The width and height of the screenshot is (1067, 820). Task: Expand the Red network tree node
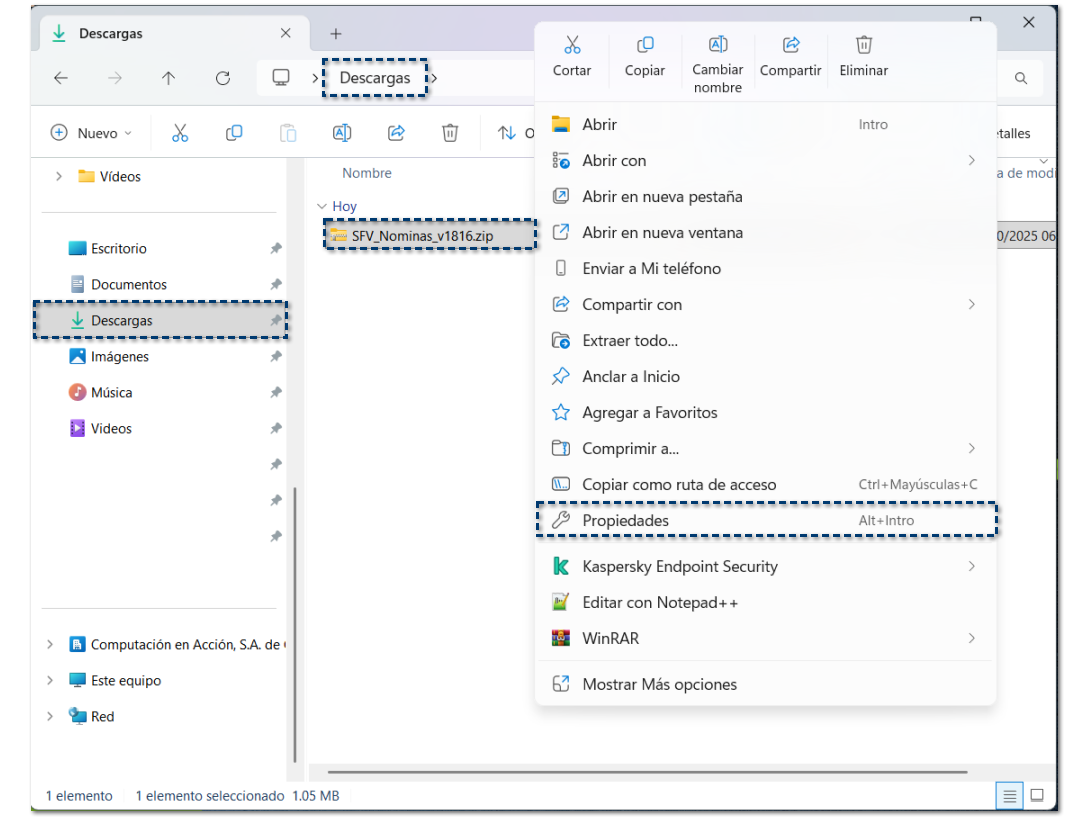50,717
